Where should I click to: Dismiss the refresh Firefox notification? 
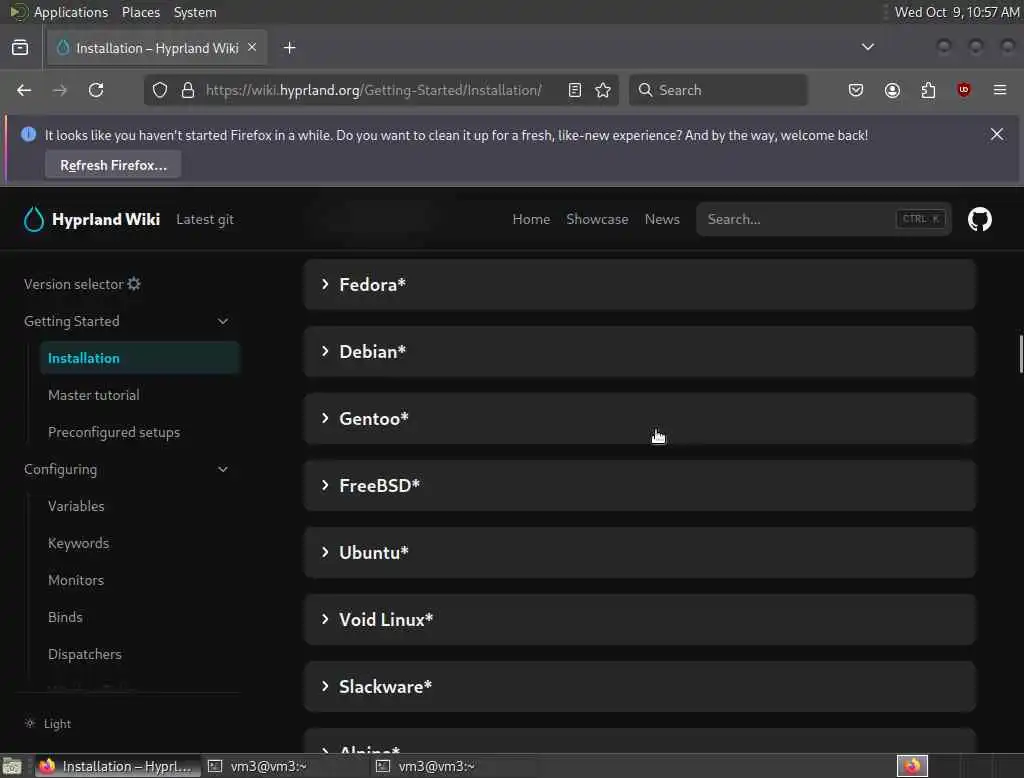point(997,135)
